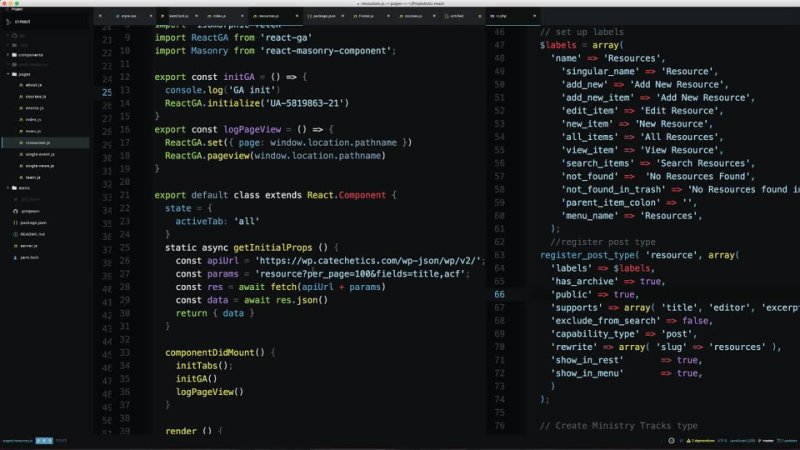Image resolution: width=800 pixels, height=450 pixels.
Task: Click the pages folder icon
Action: (x=14, y=74)
